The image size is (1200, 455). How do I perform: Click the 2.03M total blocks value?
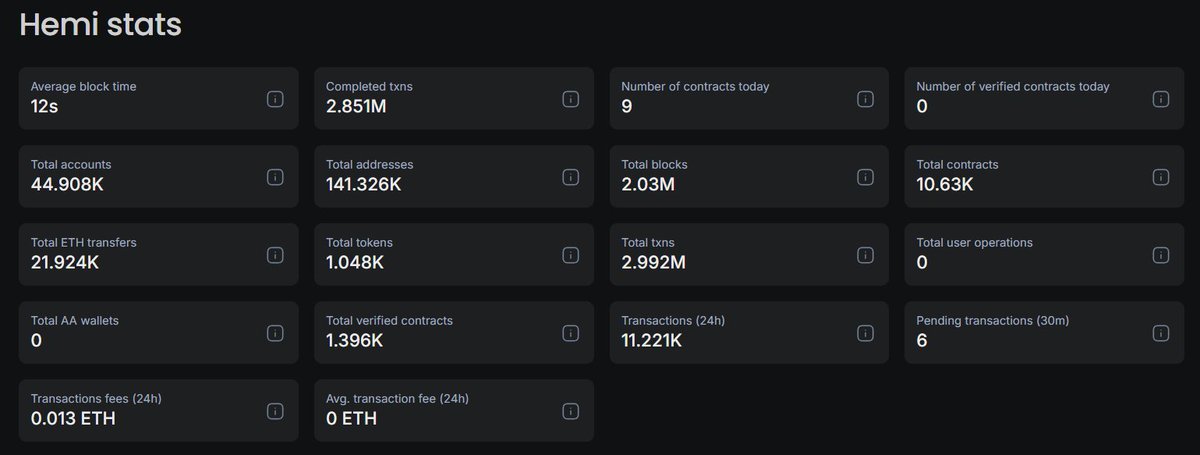click(647, 184)
